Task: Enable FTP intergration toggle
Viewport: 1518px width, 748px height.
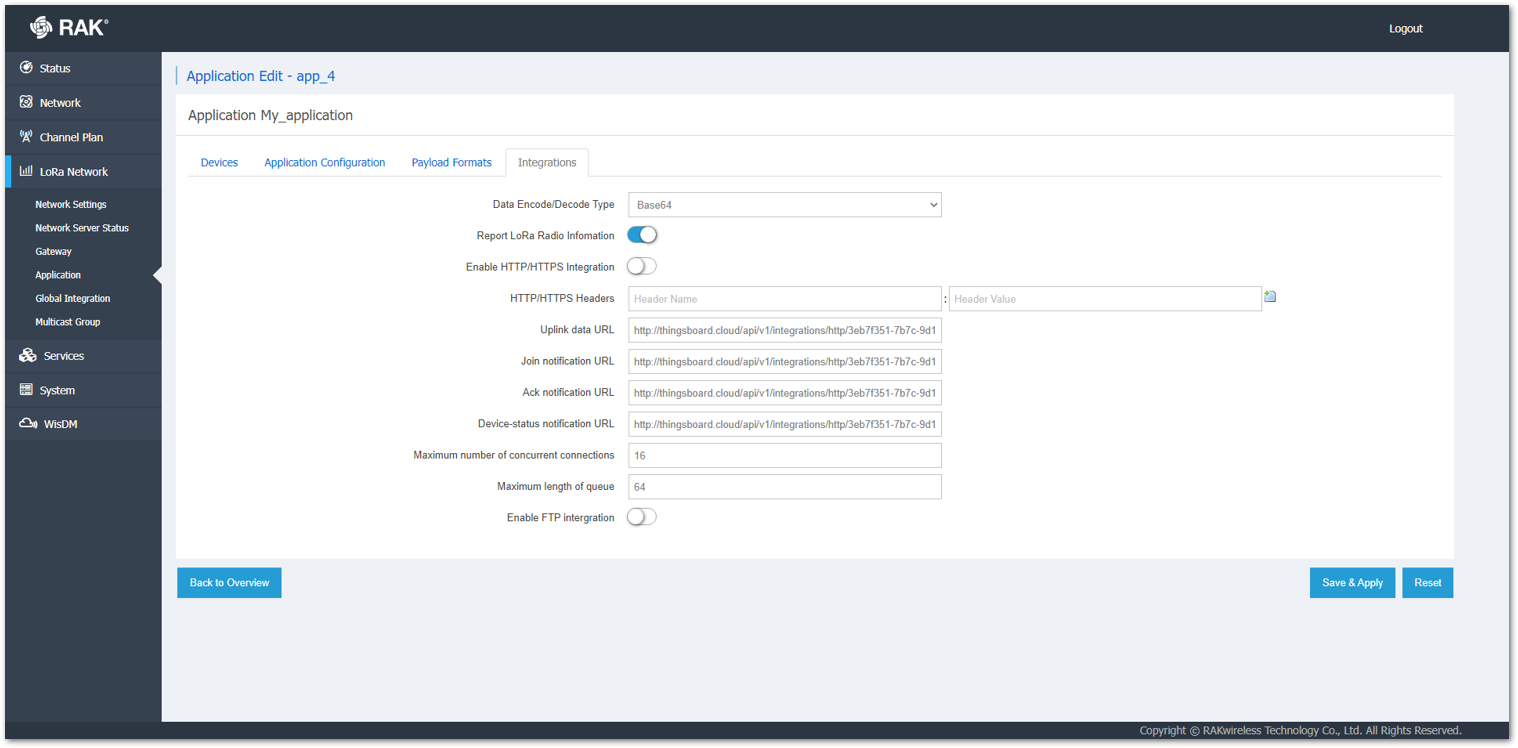Action: click(x=641, y=517)
